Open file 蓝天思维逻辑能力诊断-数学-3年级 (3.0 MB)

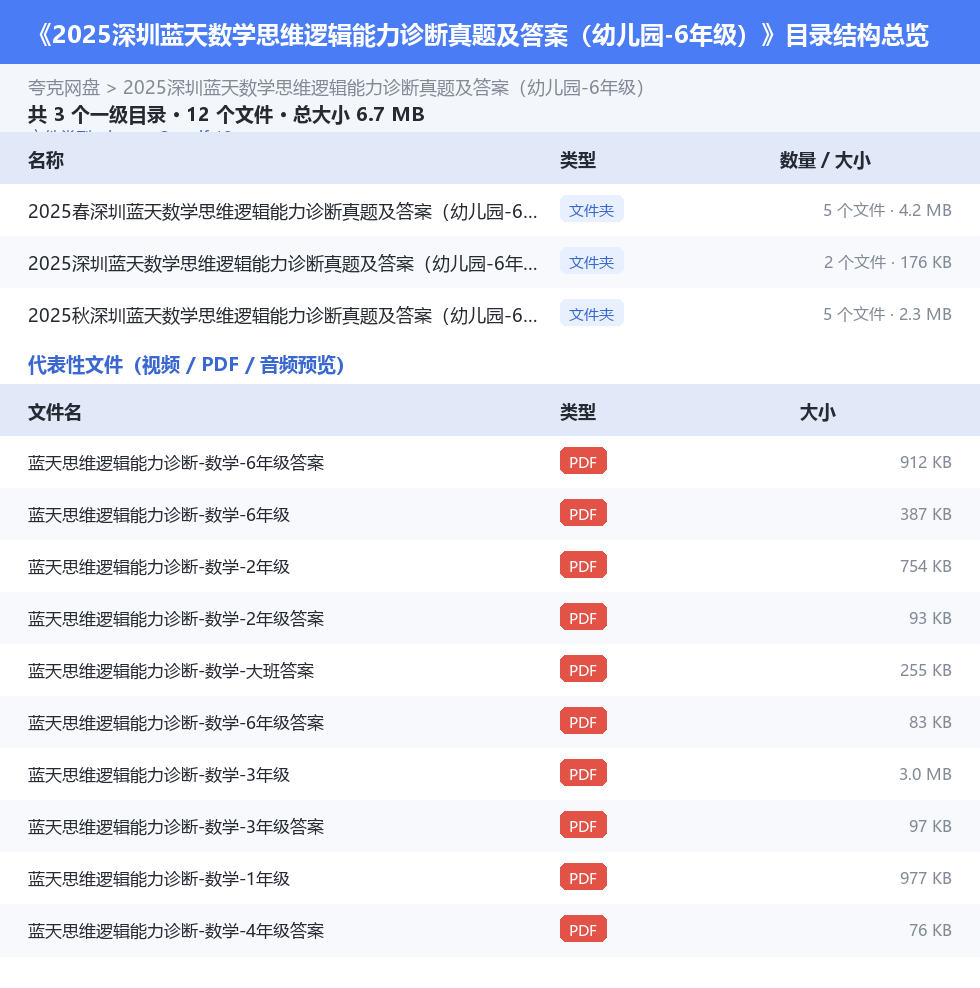coord(159,774)
